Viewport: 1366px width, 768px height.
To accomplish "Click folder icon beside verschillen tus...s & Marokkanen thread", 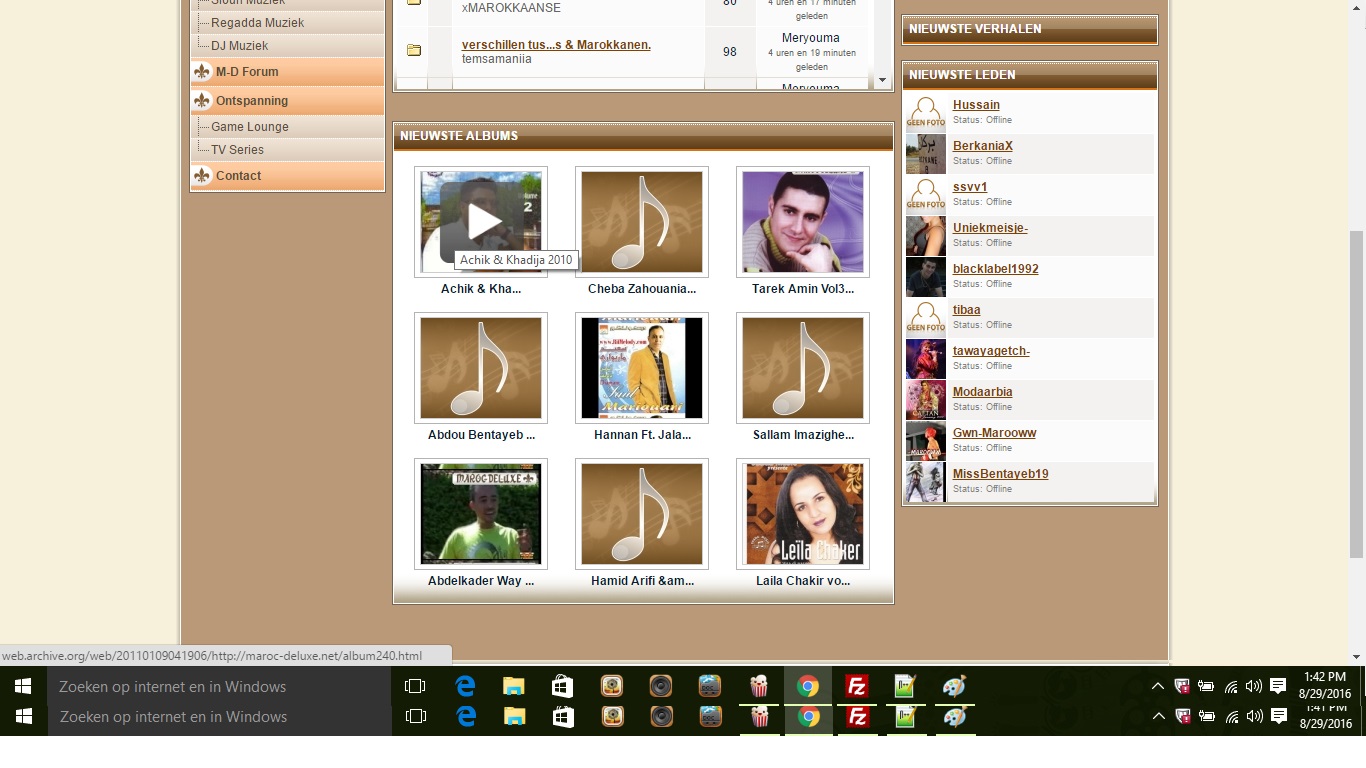I will point(414,51).
